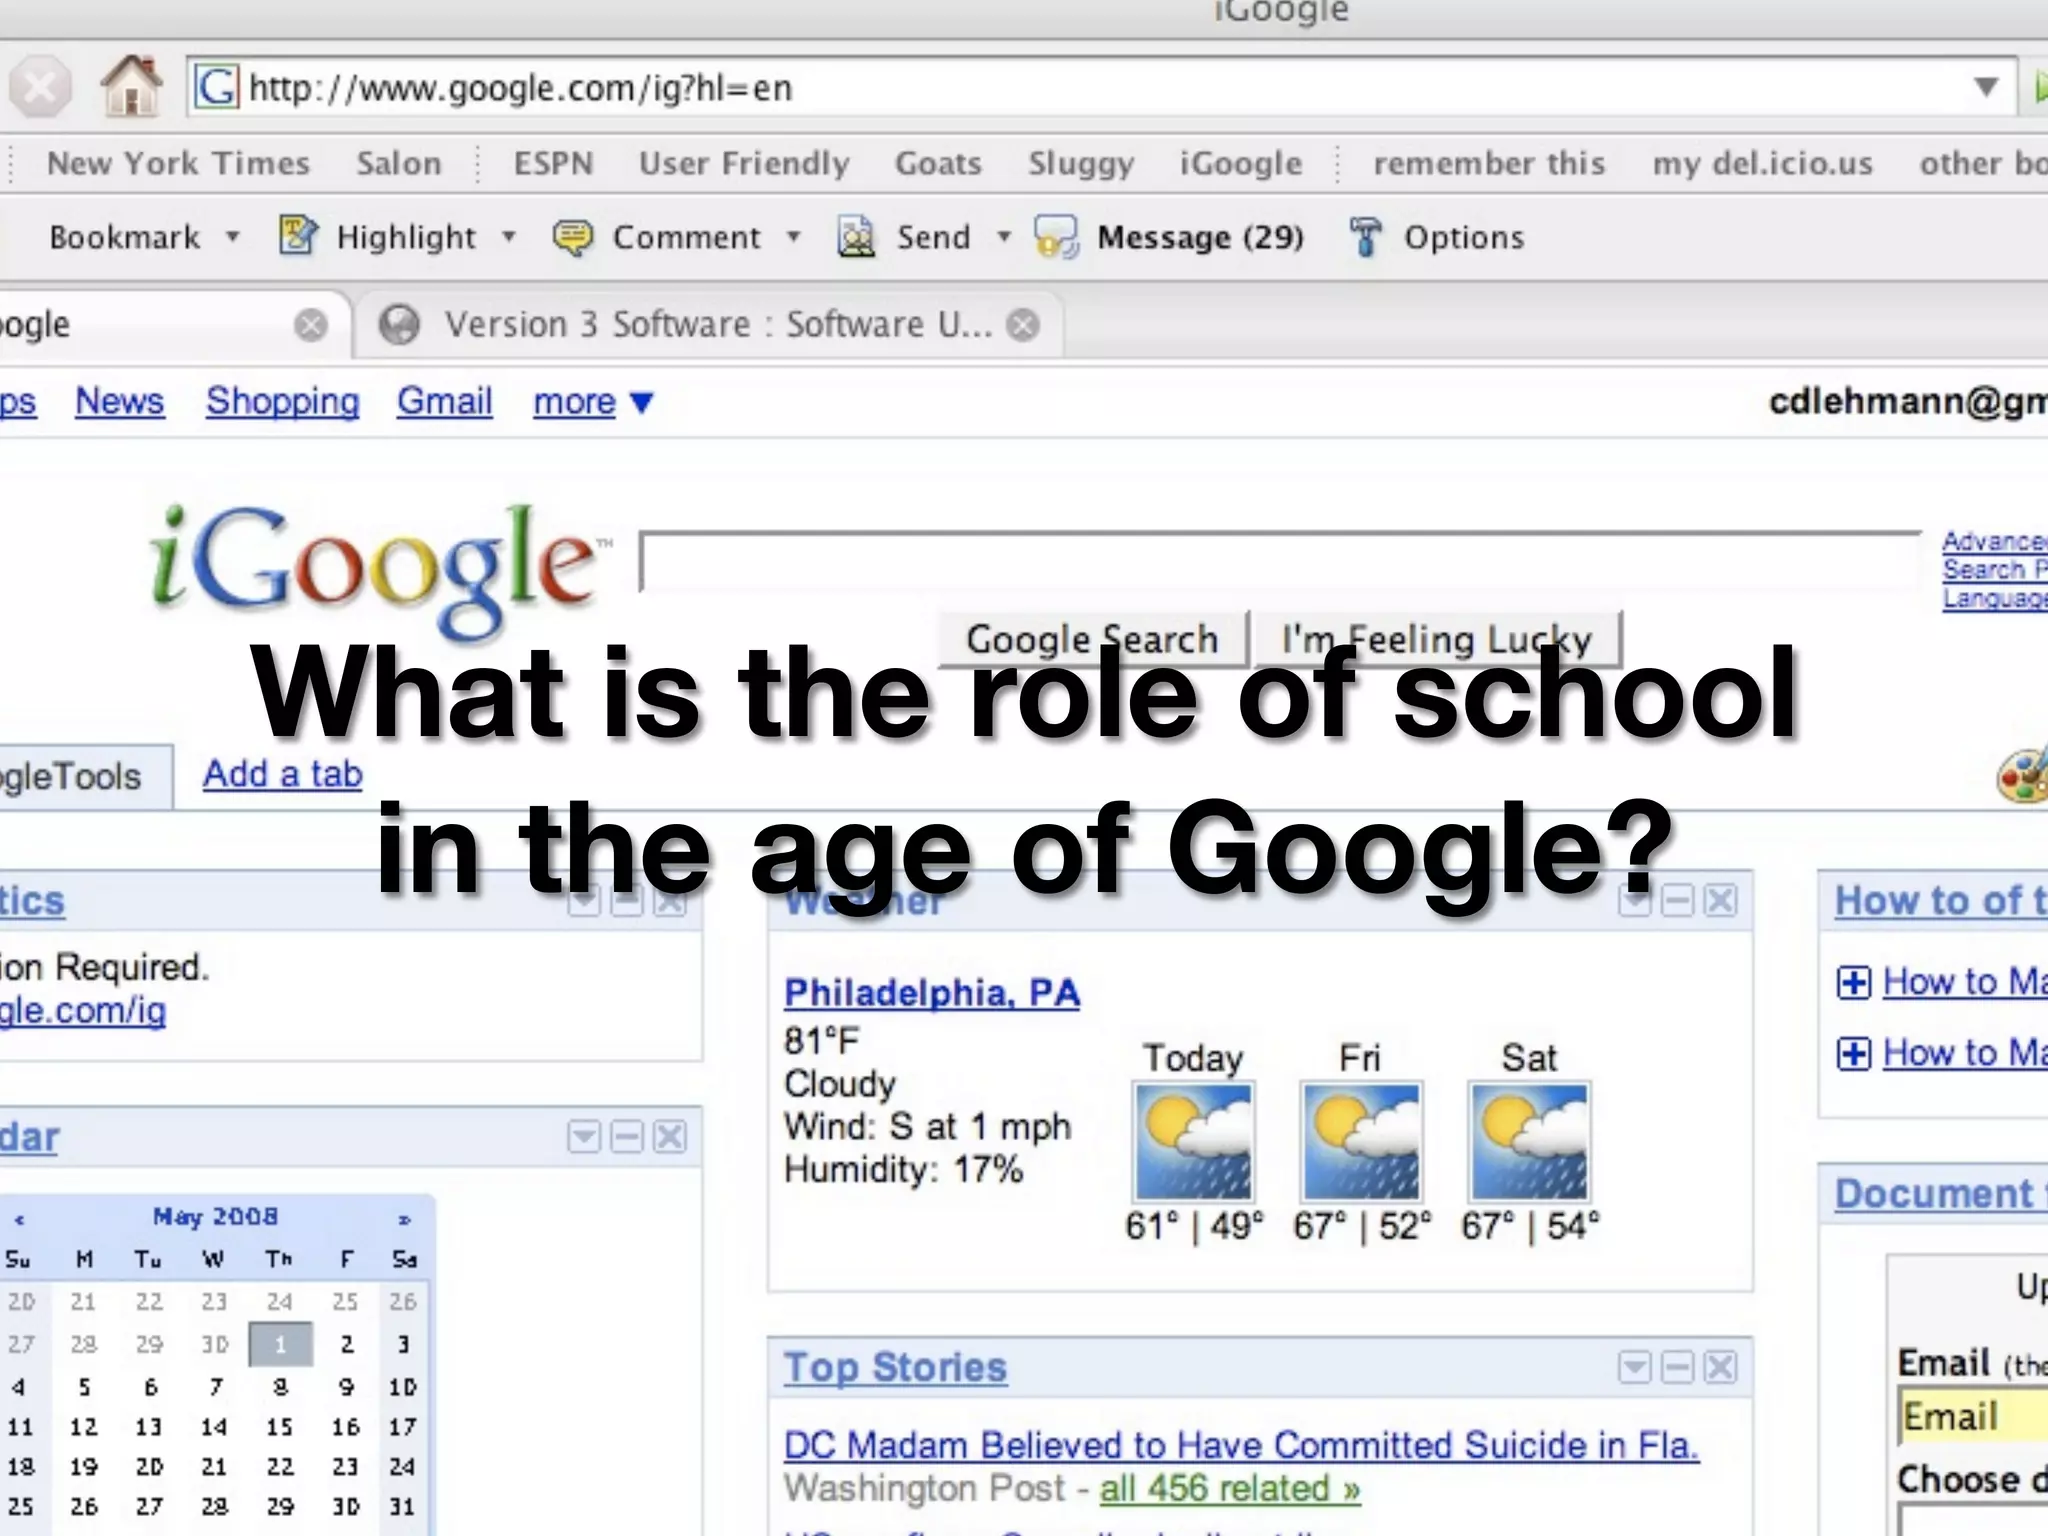Click the Send icon in the toolbar
This screenshot has height=1536, width=2048.
point(856,237)
